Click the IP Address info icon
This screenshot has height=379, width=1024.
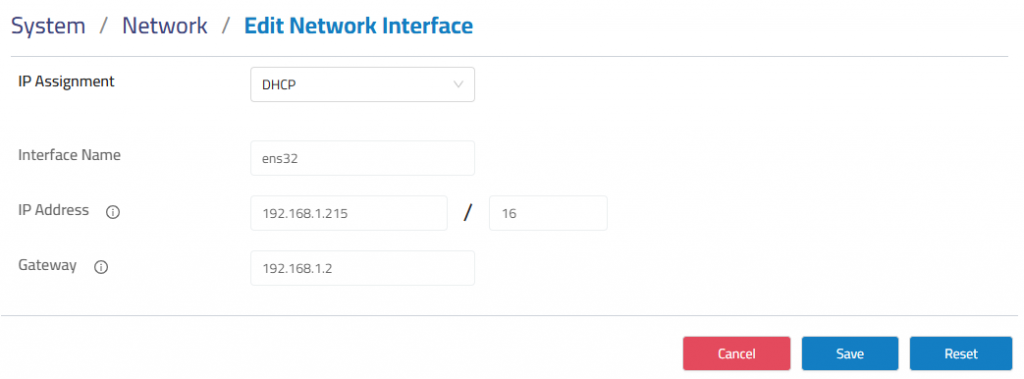click(x=113, y=212)
